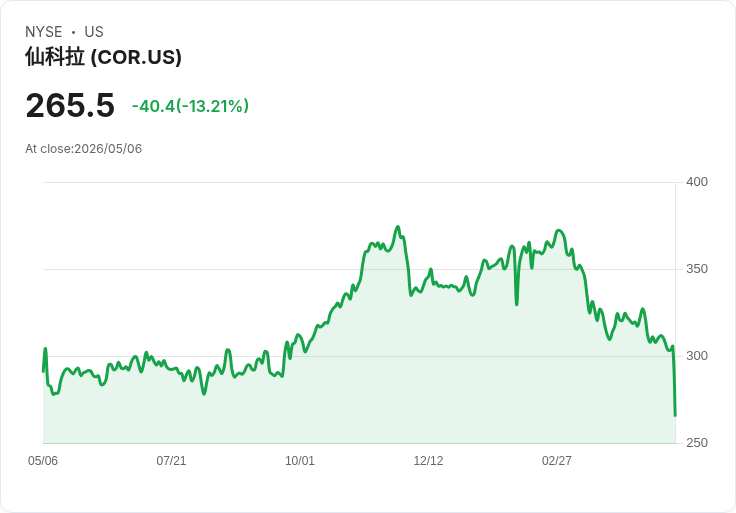The width and height of the screenshot is (736, 513).
Task: Click the chart's highest peak near 12/12
Action: 398,227
